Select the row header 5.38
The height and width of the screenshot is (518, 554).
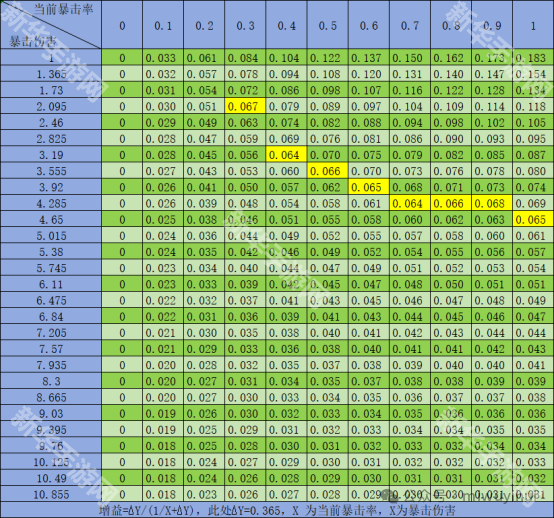[x=51, y=252]
